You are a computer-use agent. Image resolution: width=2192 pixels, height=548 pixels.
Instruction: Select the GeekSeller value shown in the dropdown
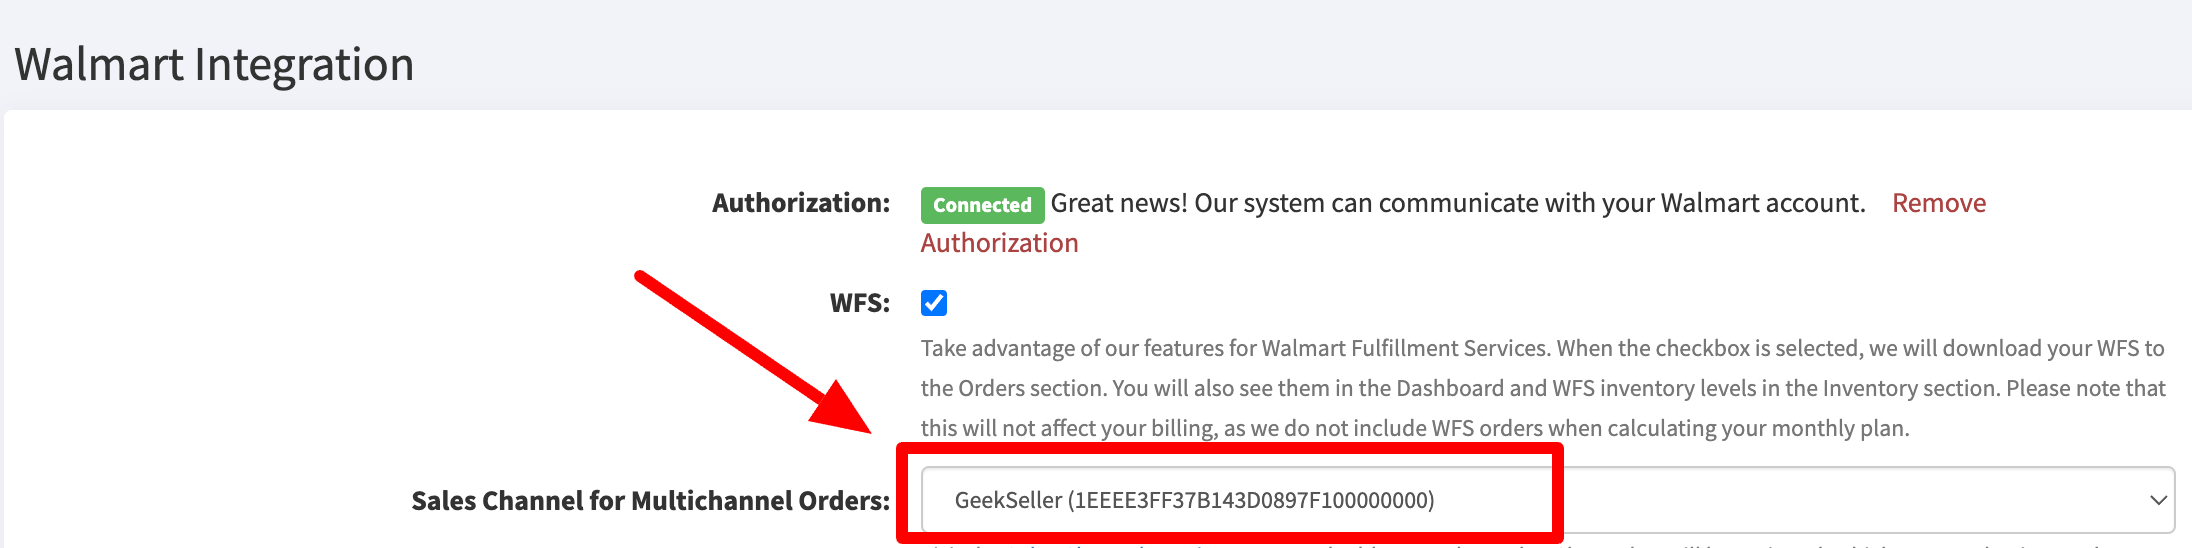click(1194, 500)
